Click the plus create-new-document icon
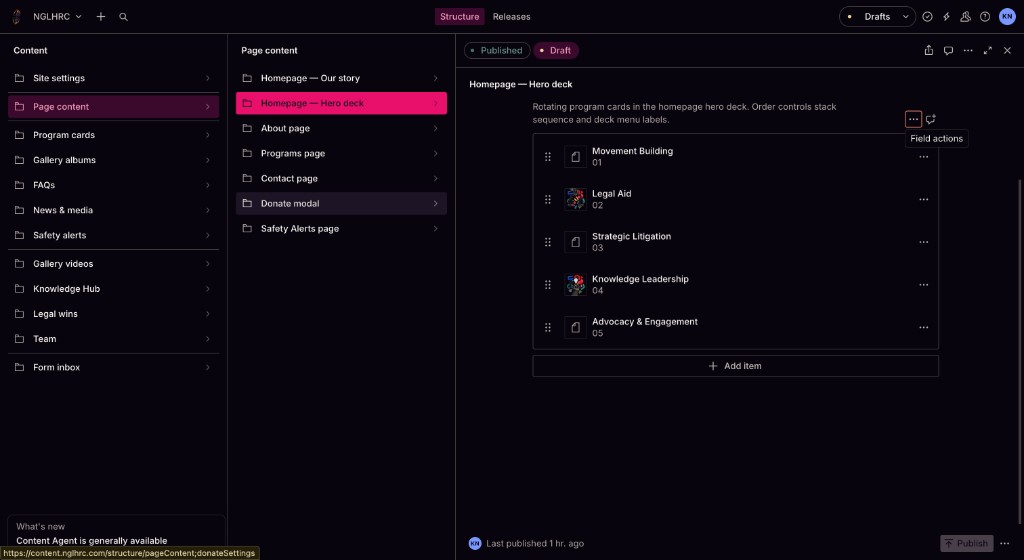 [x=101, y=17]
